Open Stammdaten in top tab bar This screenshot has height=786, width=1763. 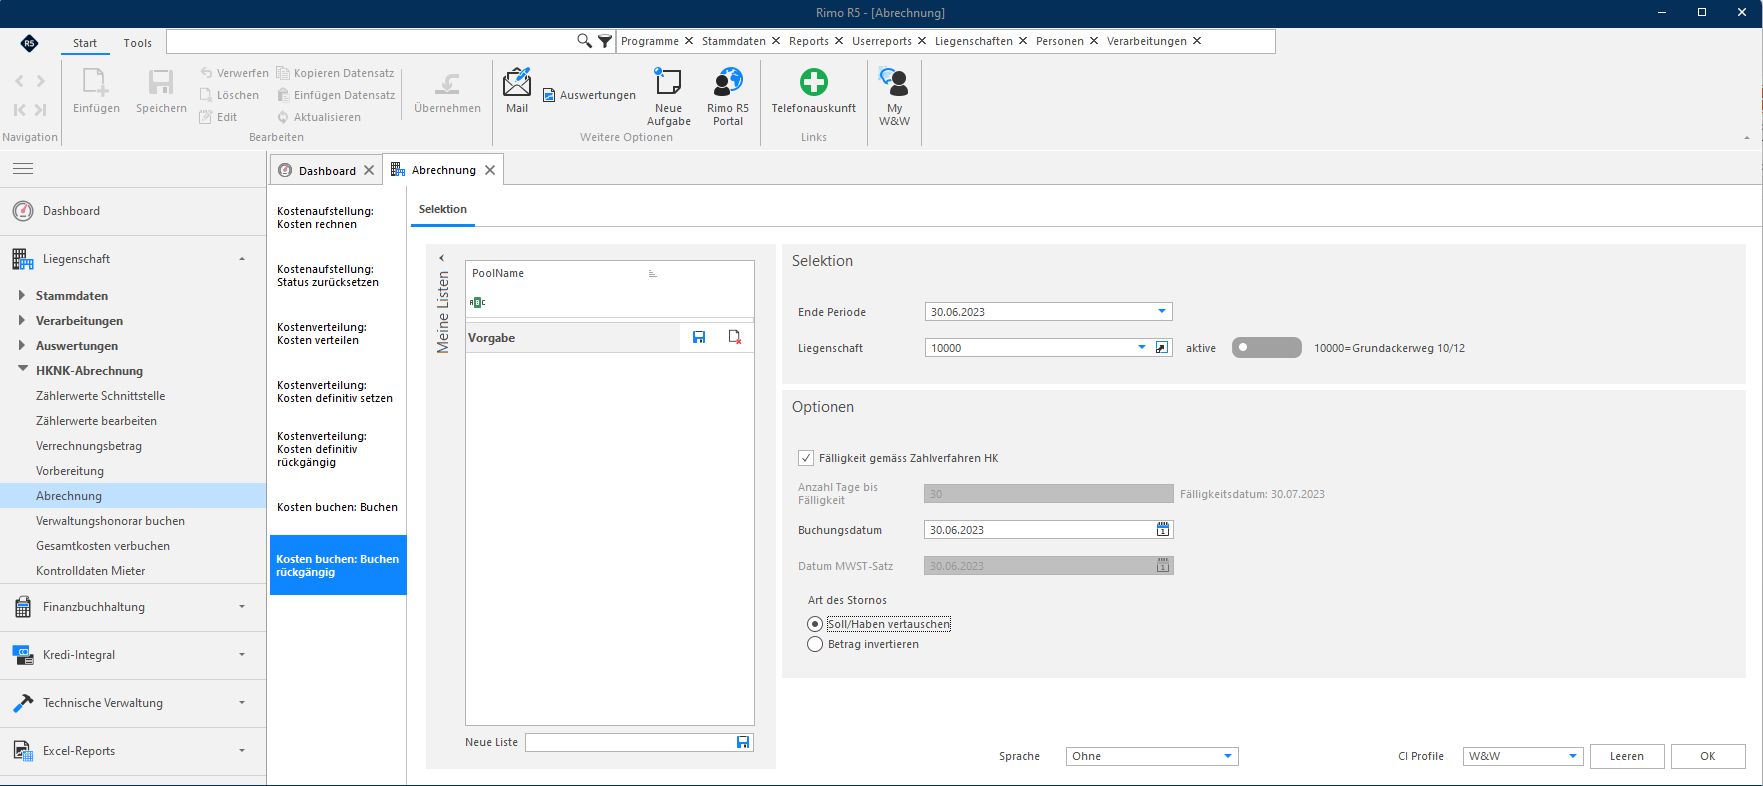pos(733,41)
